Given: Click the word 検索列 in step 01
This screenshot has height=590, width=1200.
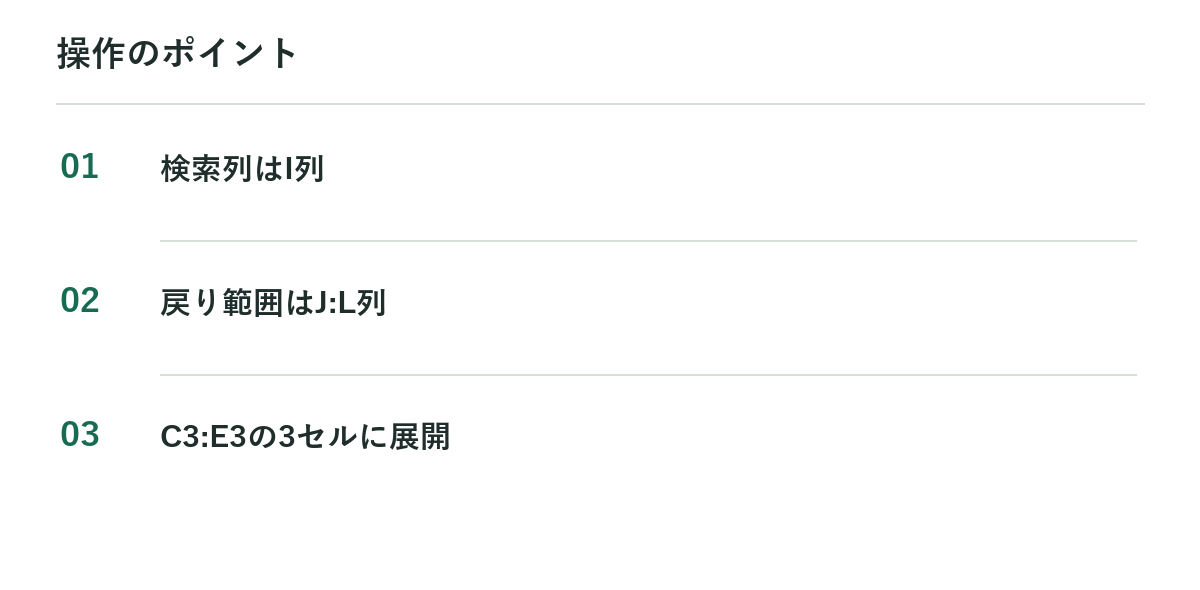Looking at the screenshot, I should click(207, 168).
